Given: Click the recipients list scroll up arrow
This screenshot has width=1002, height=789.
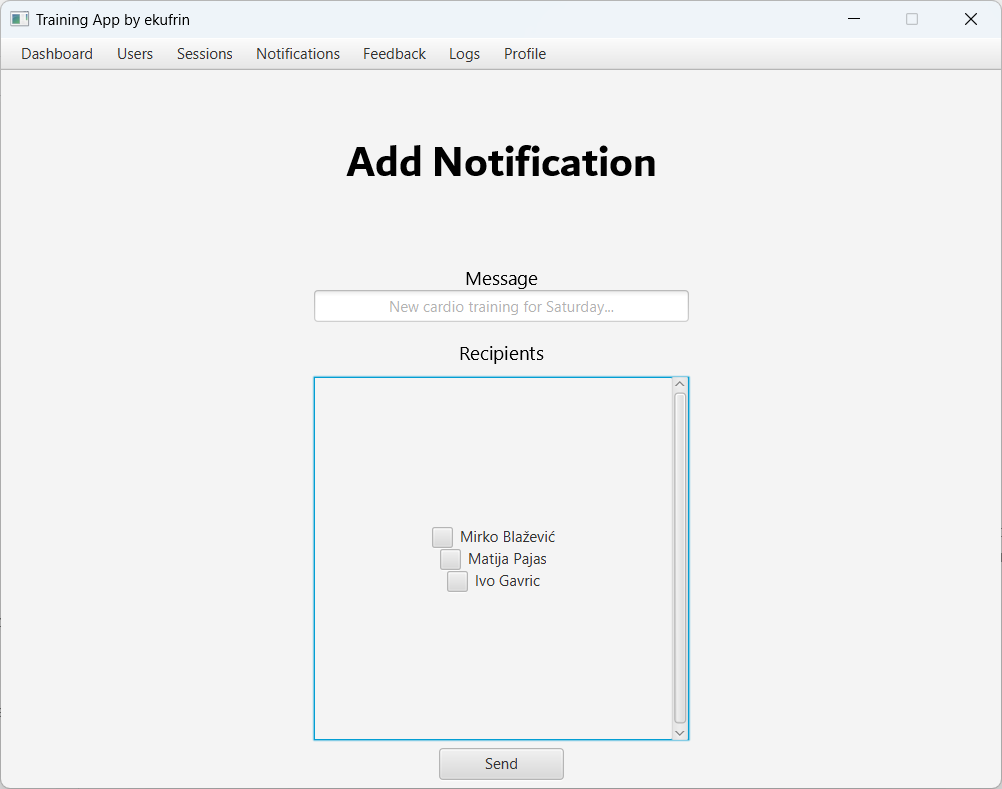Looking at the screenshot, I should (680, 384).
